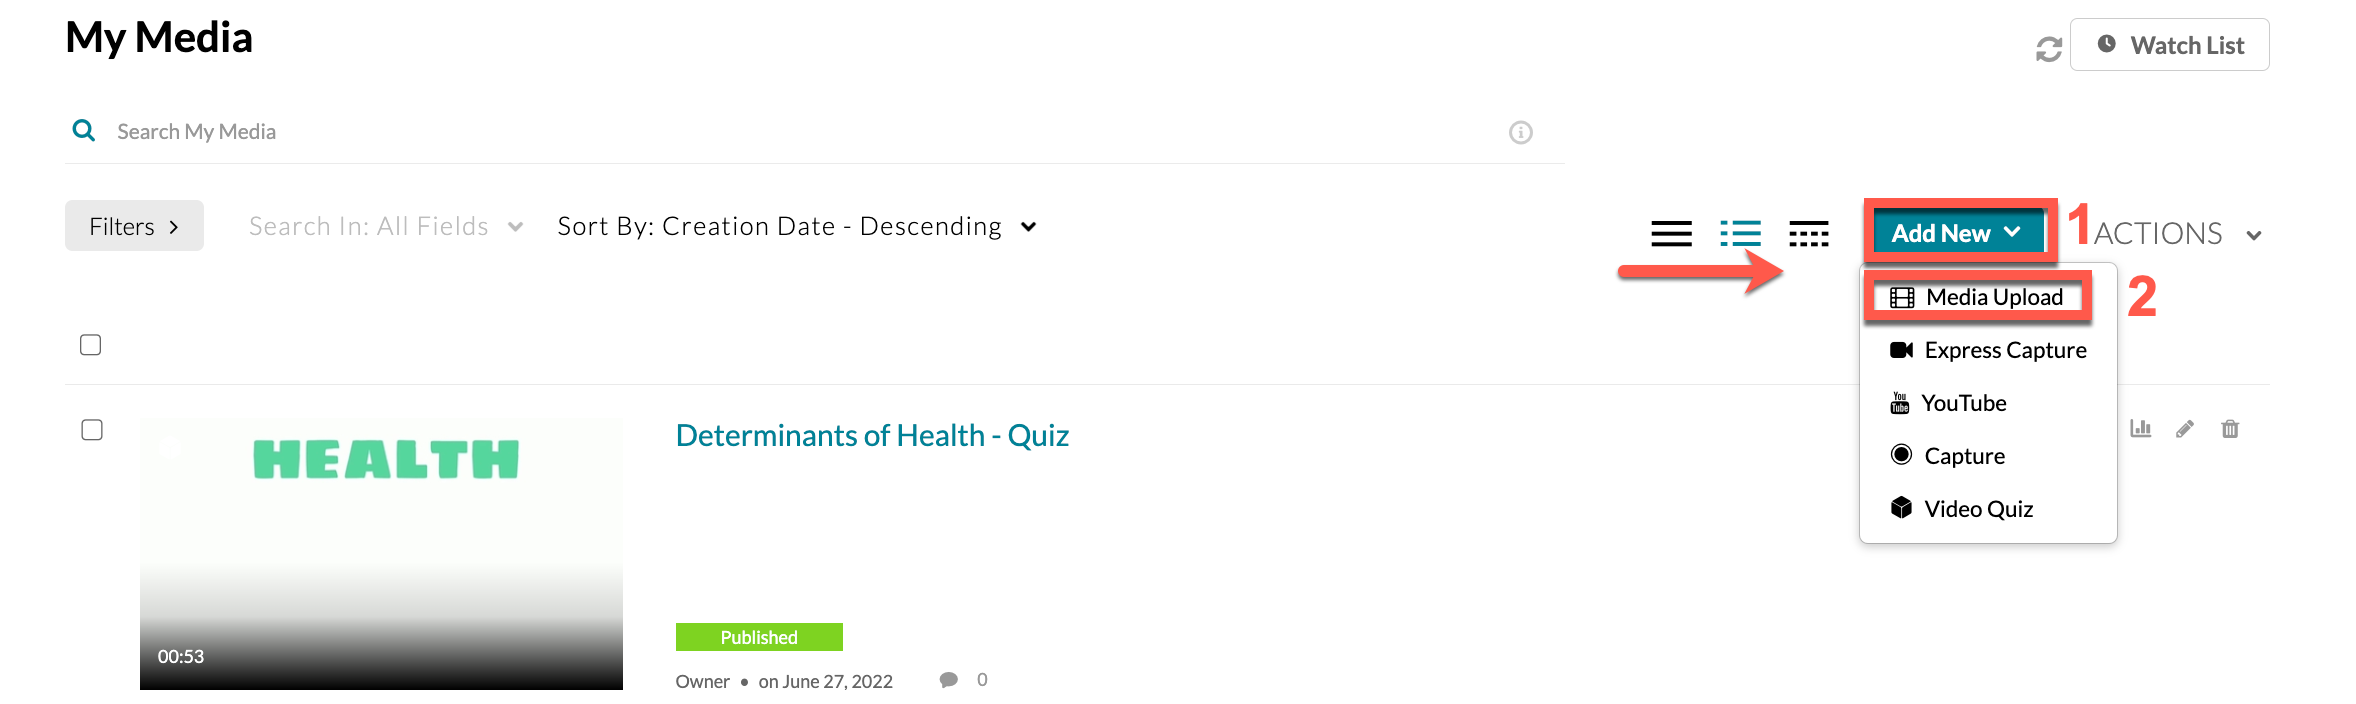Tick the select-all media checkbox
The width and height of the screenshot is (2356, 704).
click(91, 345)
